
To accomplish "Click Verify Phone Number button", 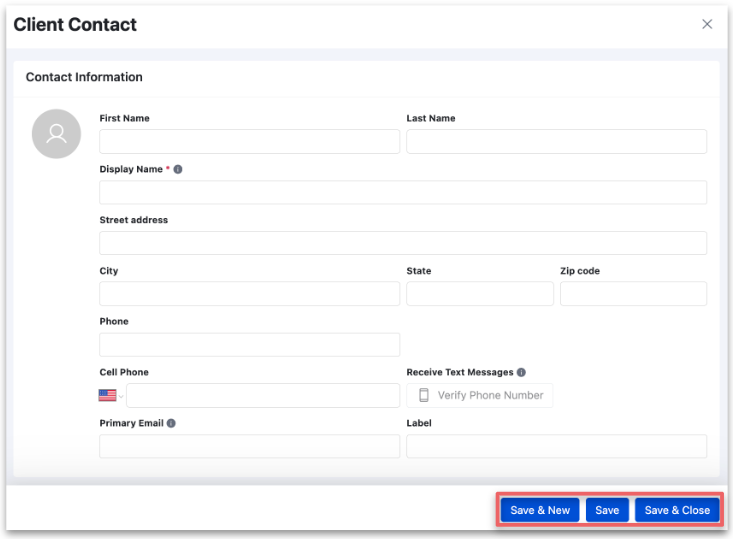I will pos(480,395).
